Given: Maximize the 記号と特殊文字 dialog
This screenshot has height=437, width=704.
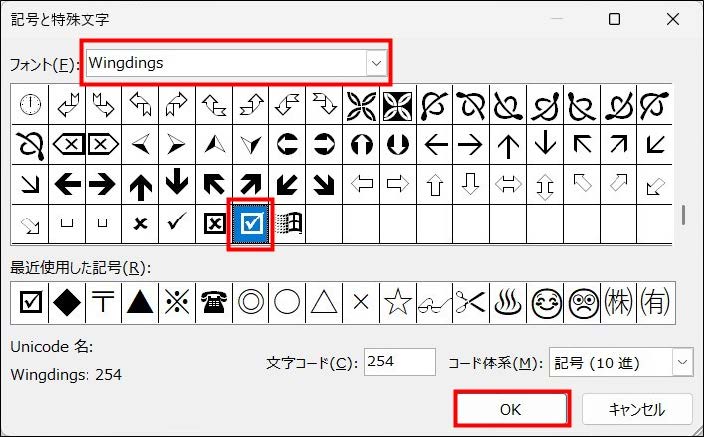Looking at the screenshot, I should (x=614, y=19).
